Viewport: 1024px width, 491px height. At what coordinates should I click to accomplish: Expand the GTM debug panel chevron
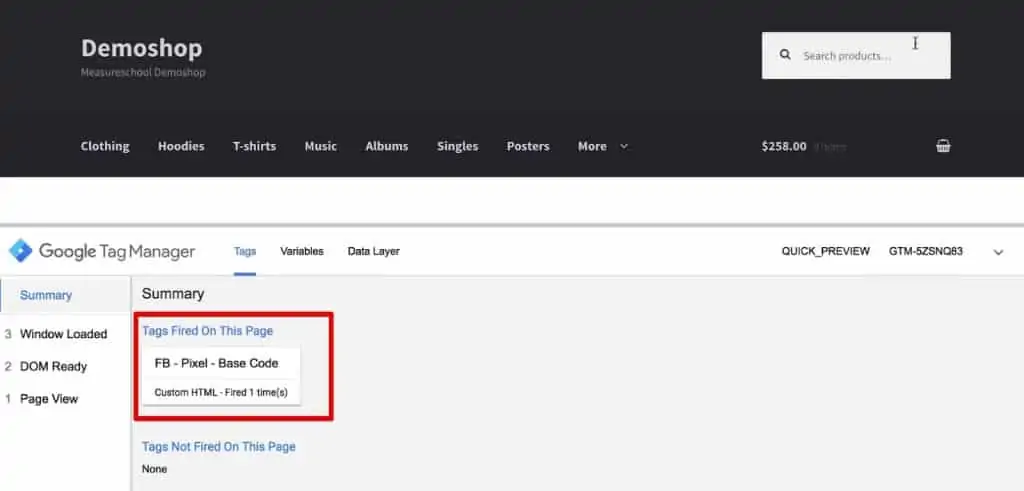[x=998, y=252]
